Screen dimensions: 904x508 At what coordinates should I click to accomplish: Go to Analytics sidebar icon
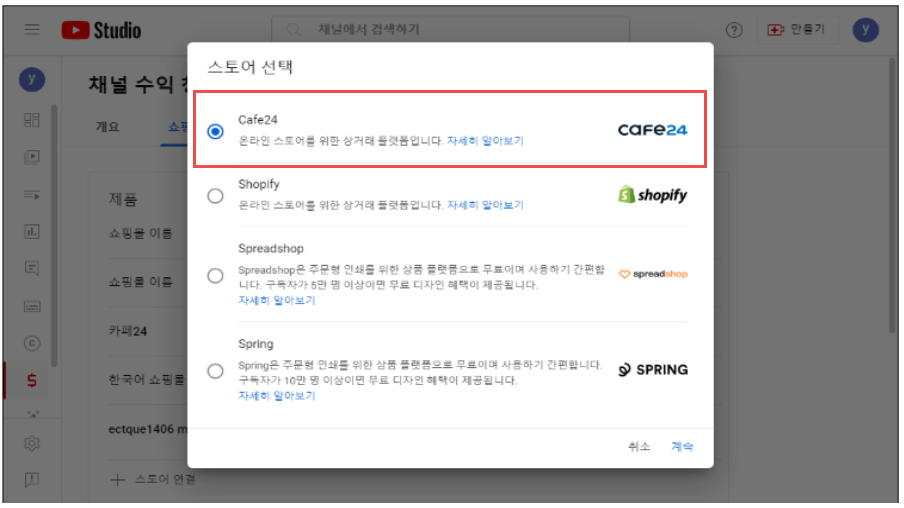(x=32, y=232)
